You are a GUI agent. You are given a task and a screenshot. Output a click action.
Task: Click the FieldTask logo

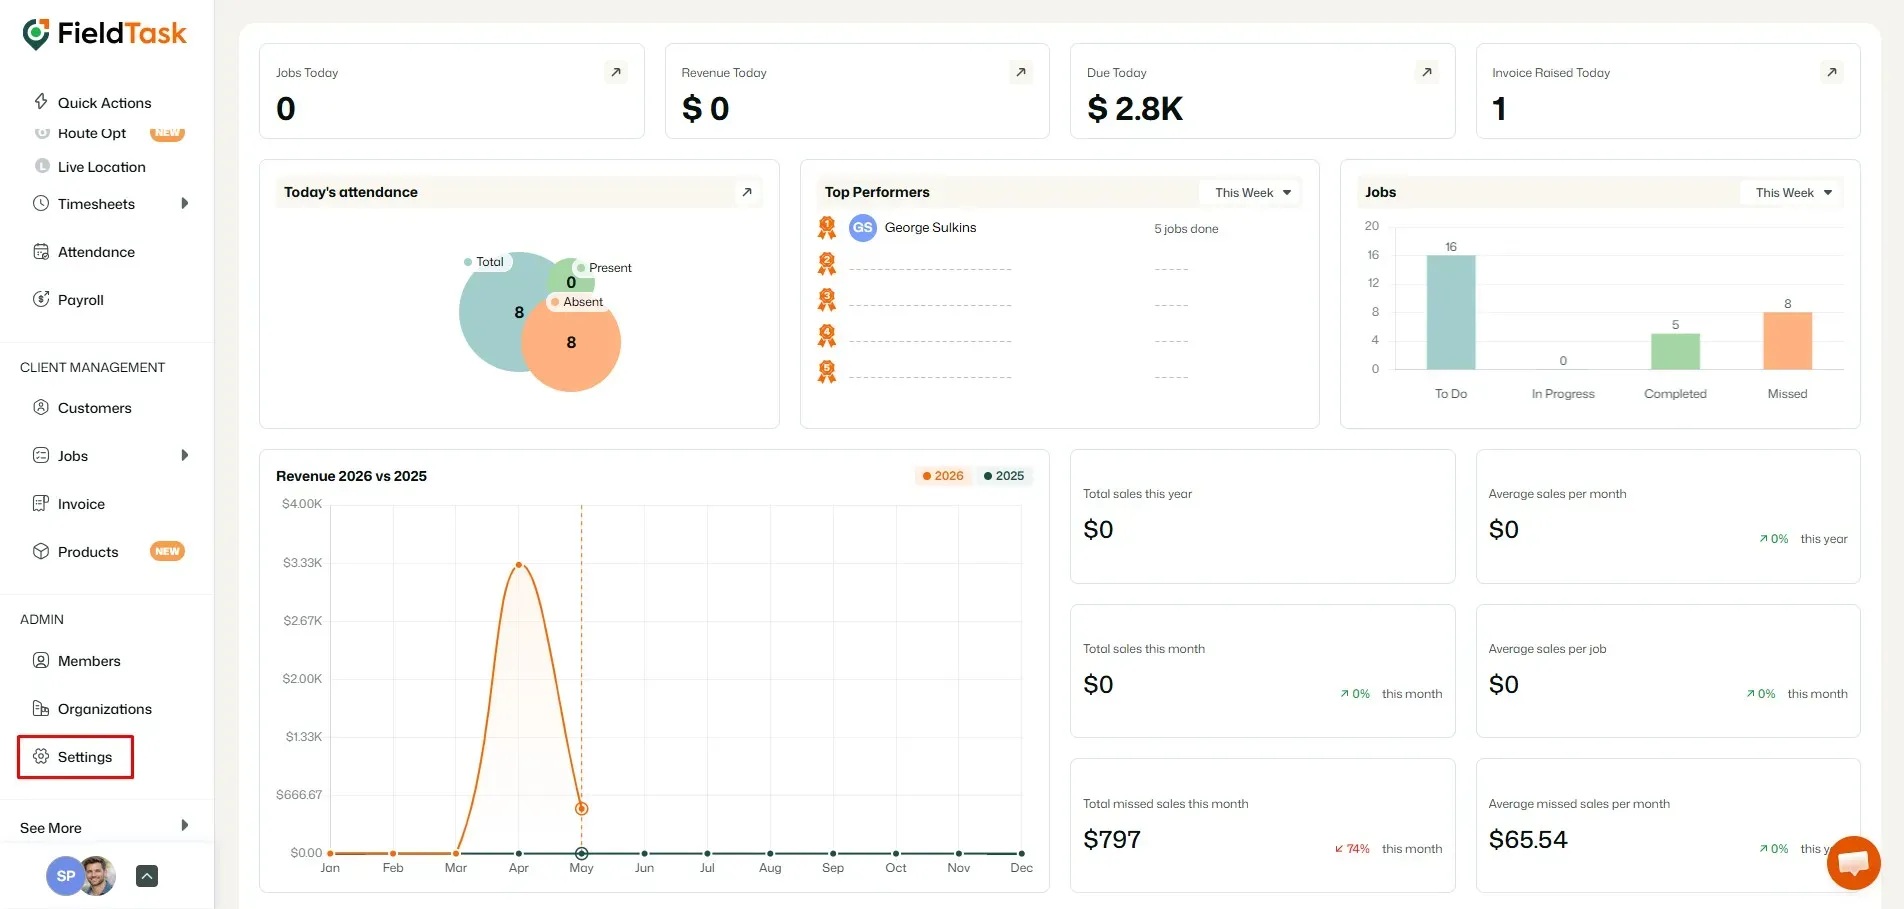(104, 34)
